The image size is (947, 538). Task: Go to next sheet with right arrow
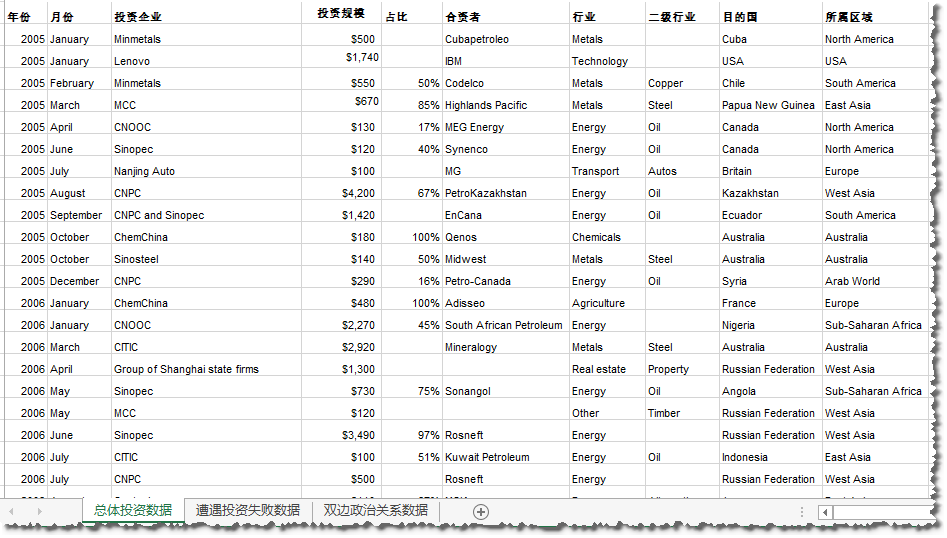click(x=39, y=511)
